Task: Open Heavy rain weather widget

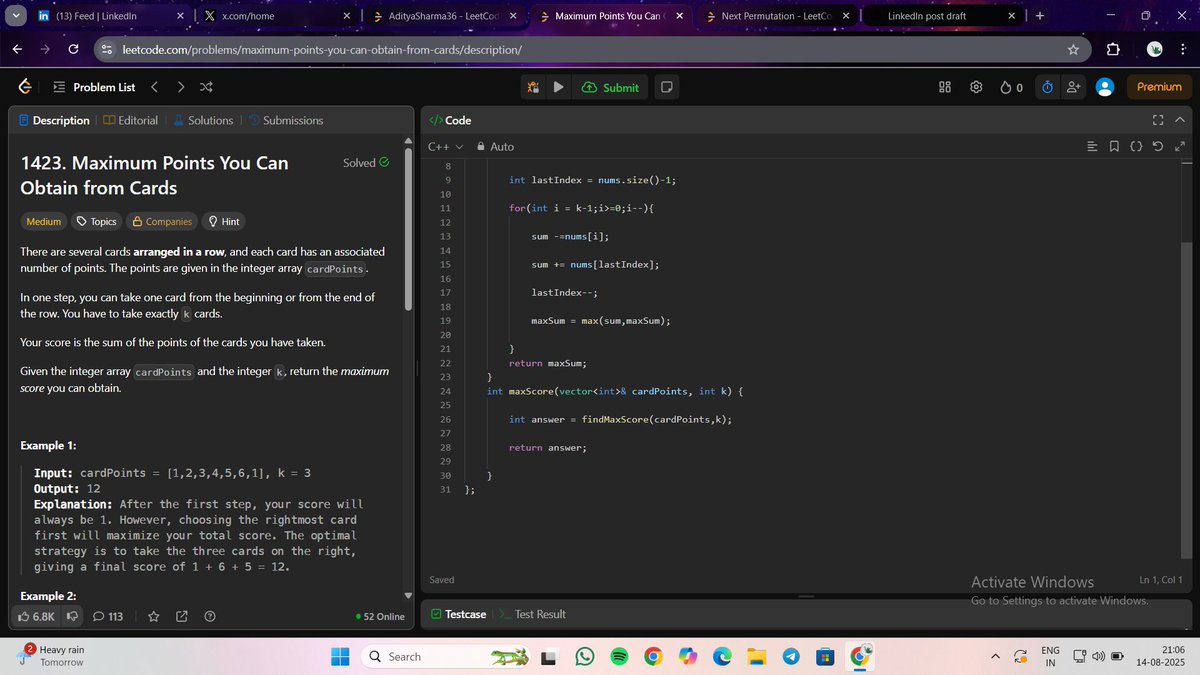Action: [50, 656]
